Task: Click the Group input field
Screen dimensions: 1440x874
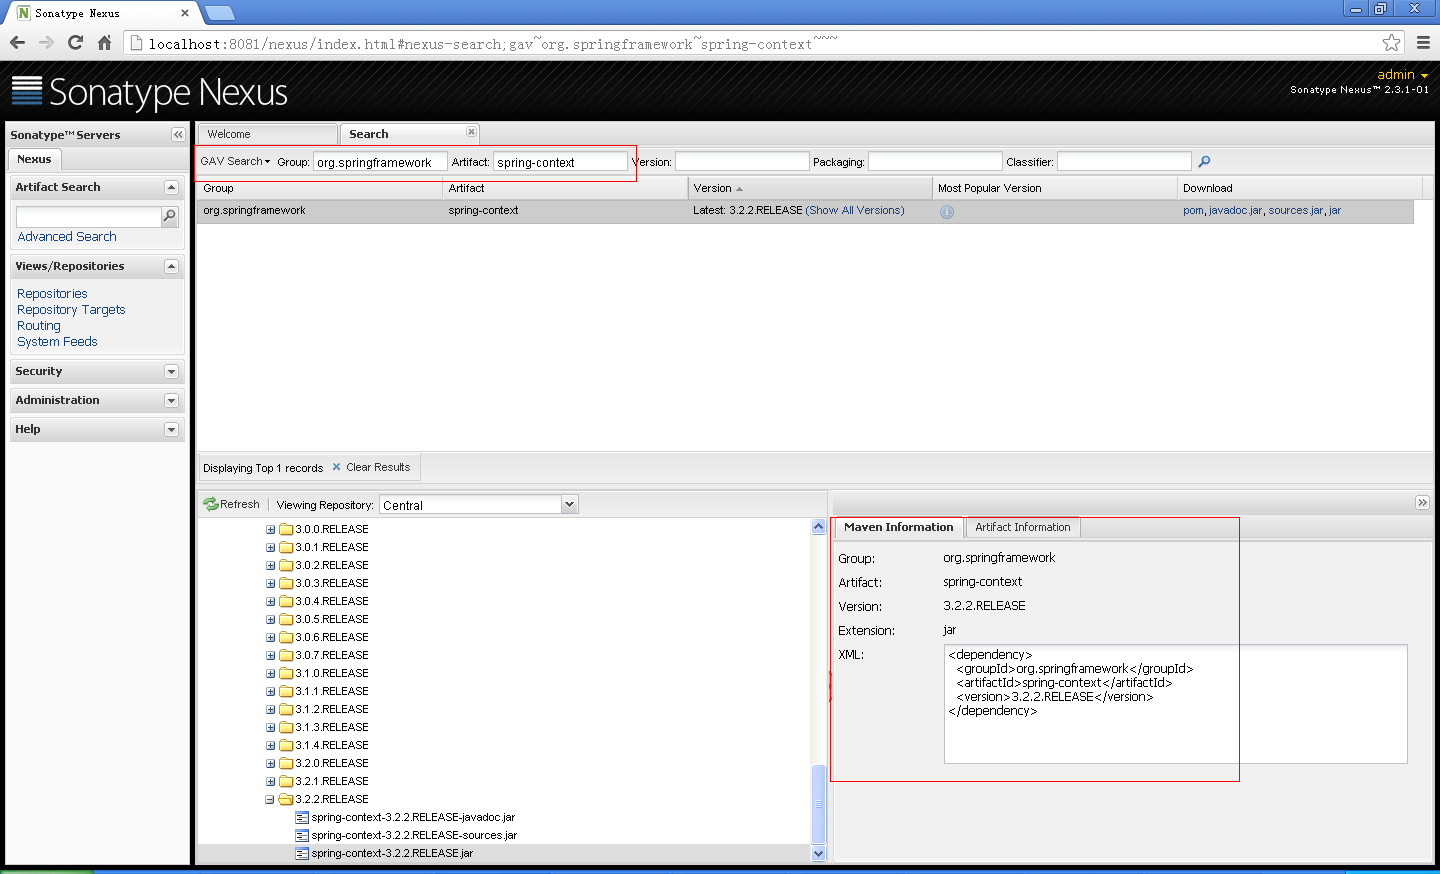Action: (x=380, y=161)
